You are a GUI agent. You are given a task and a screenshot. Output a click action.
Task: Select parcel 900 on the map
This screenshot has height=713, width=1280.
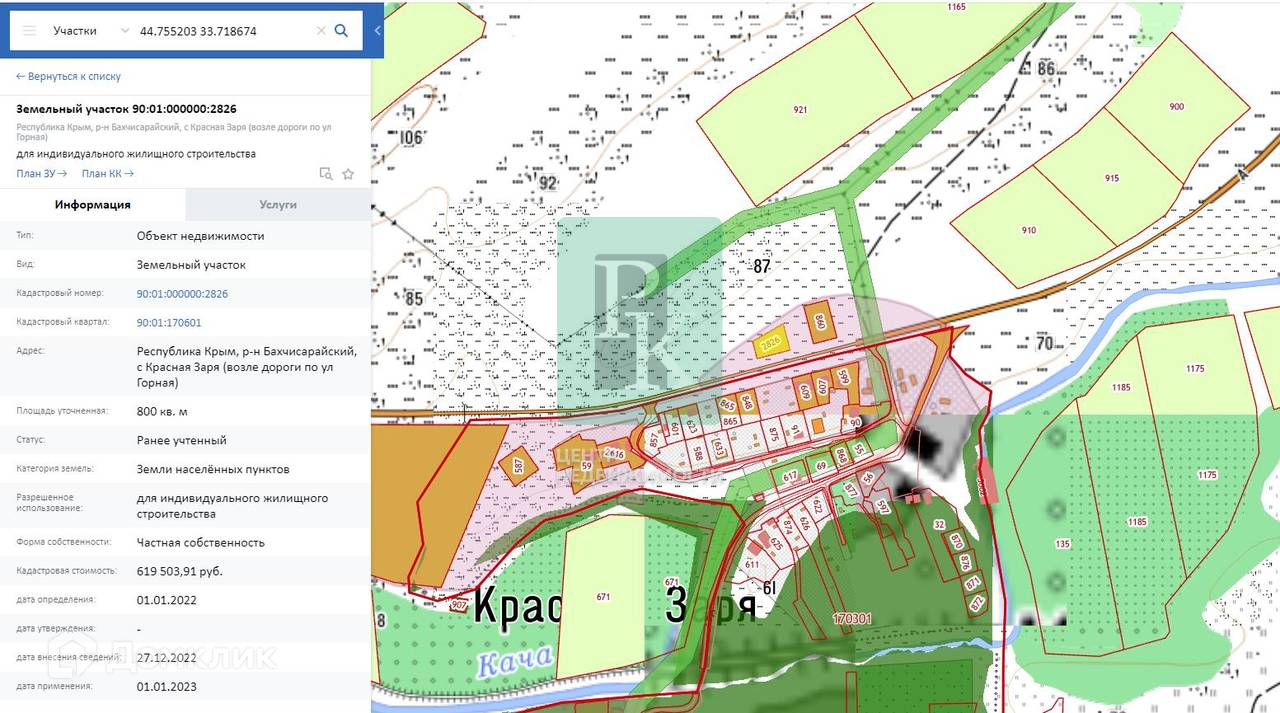1176,107
